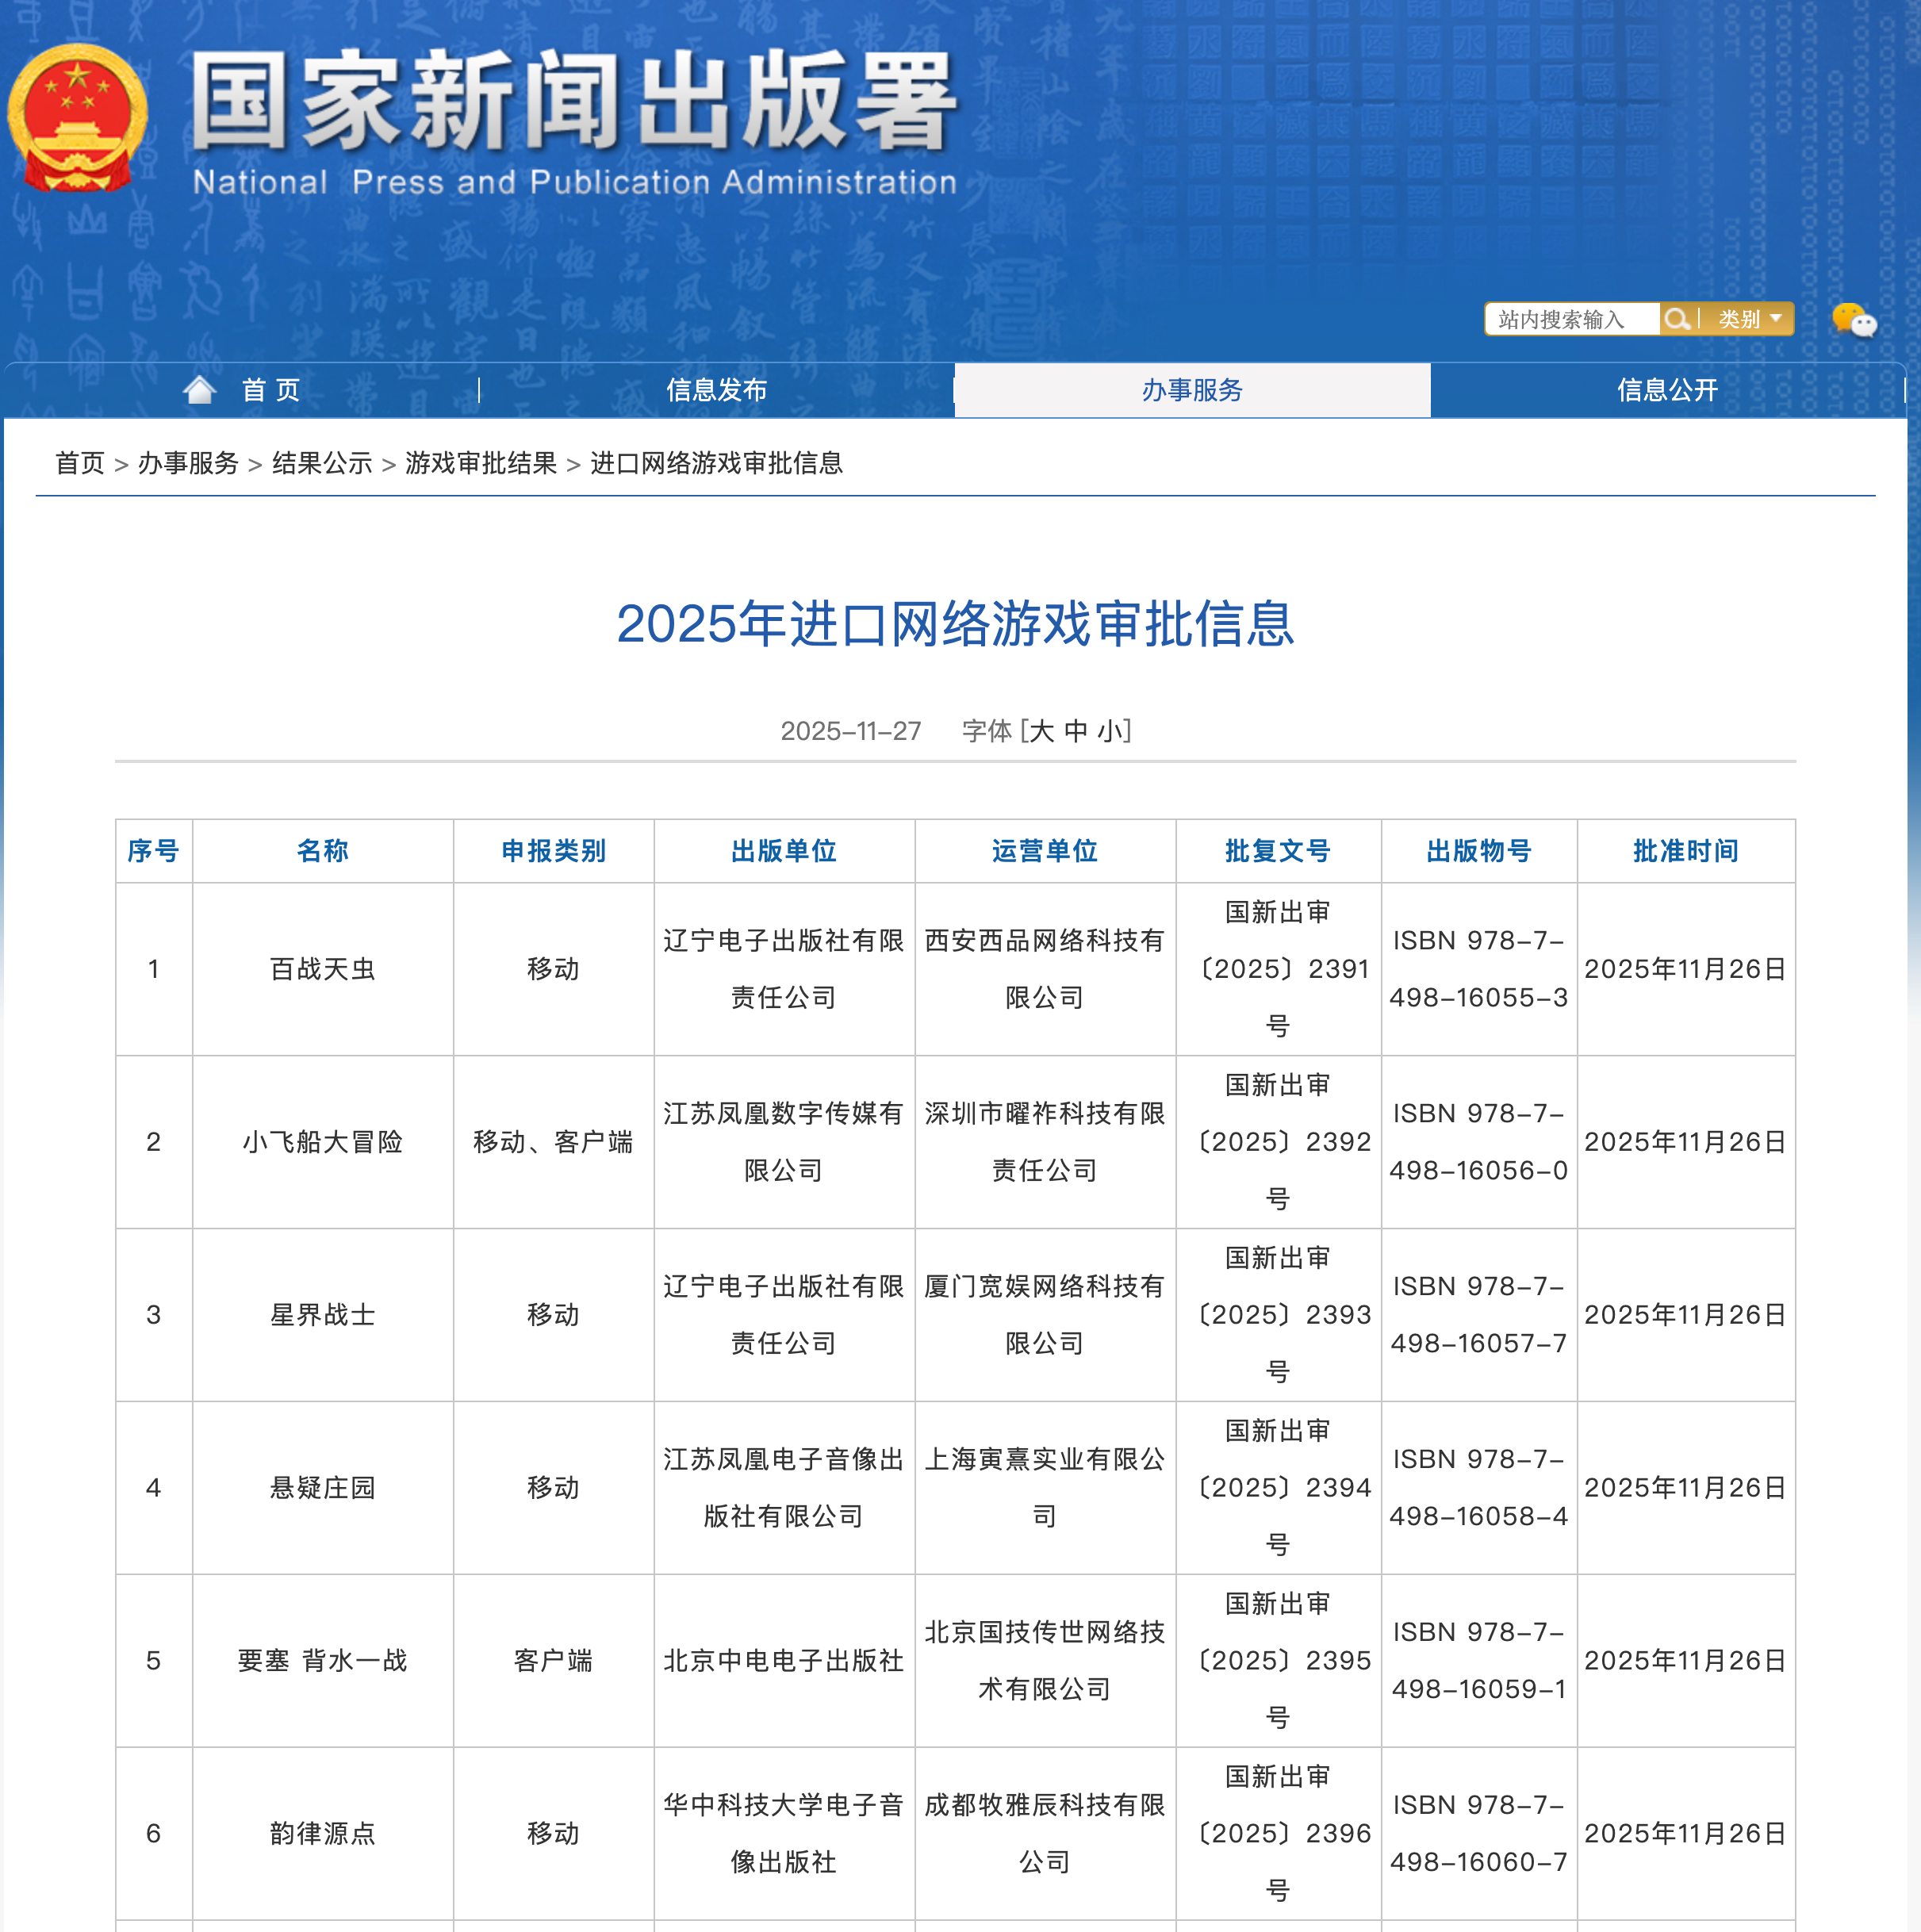
Task: Select the 首页 navigation tab
Action: coord(270,390)
